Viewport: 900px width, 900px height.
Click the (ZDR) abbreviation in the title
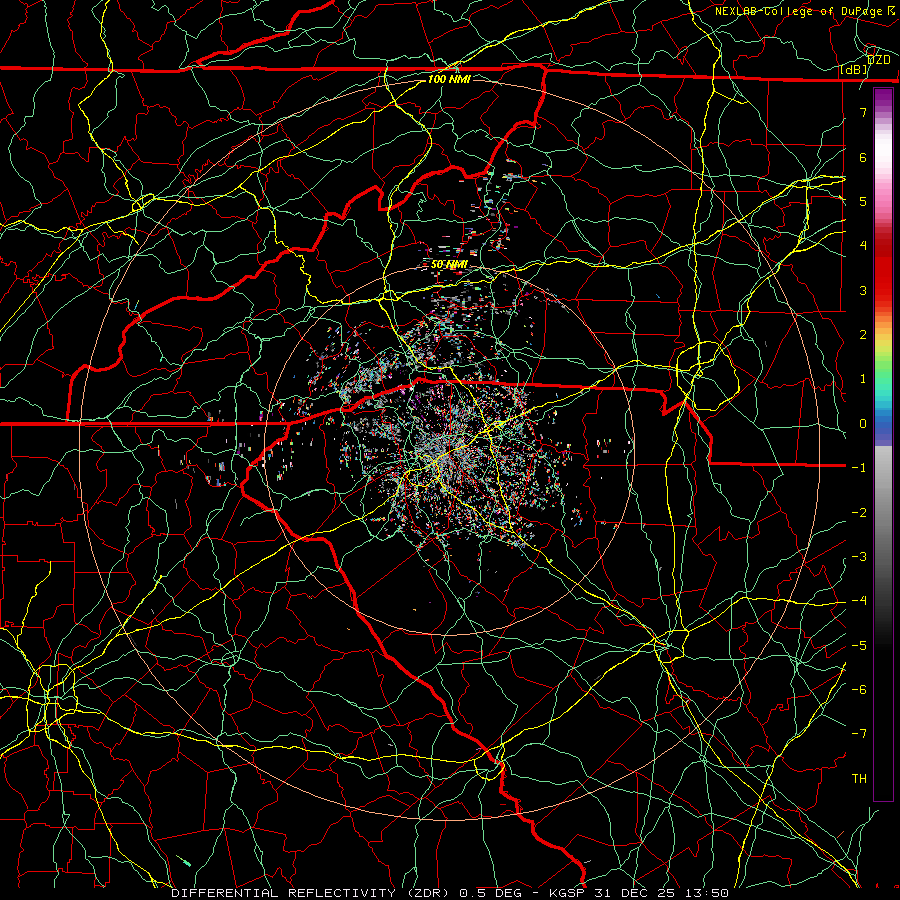pyautogui.click(x=429, y=893)
